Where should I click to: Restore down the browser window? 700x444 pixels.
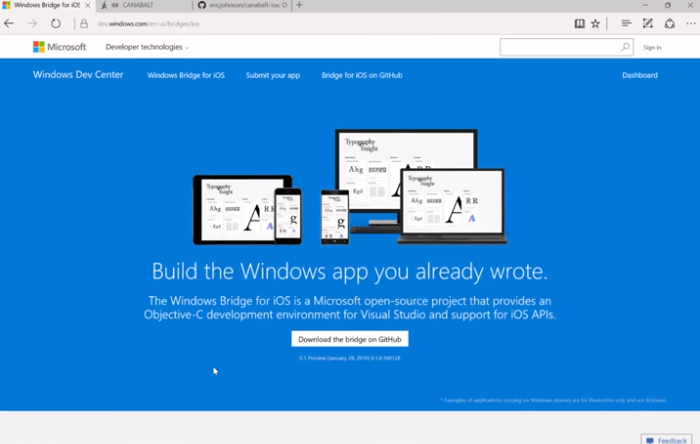pos(668,5)
